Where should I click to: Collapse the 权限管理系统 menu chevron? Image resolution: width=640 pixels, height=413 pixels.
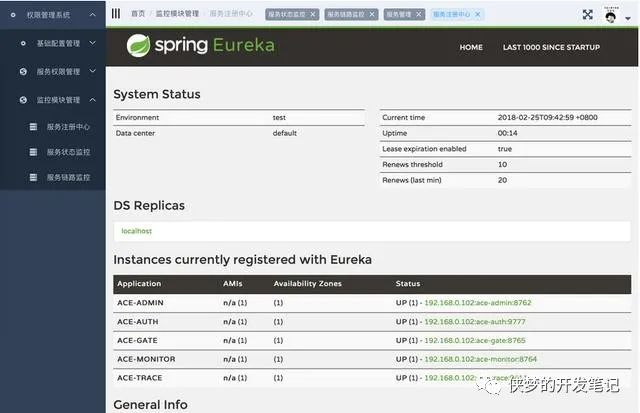click(93, 15)
